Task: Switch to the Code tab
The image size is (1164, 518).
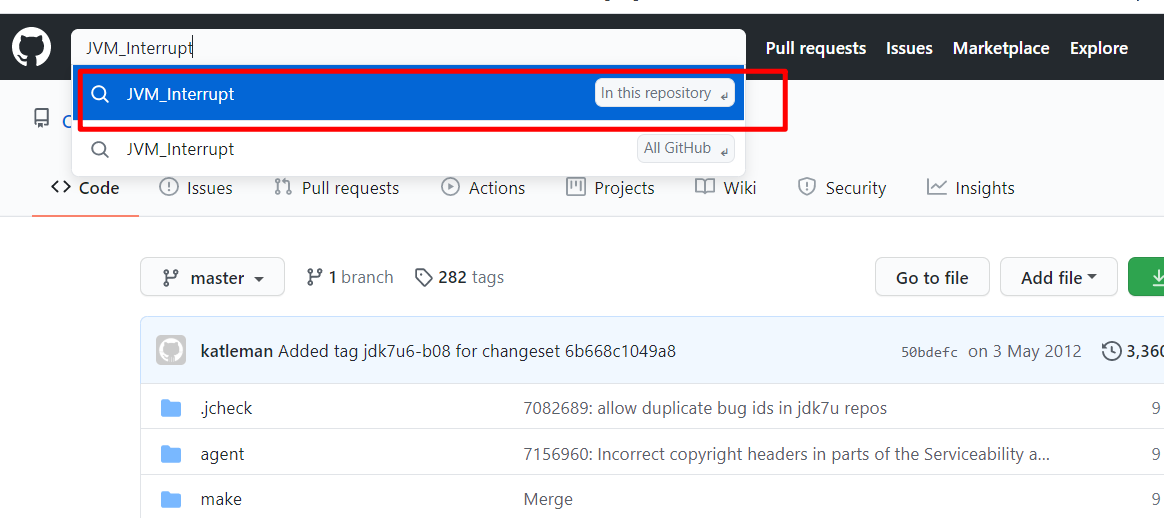Action: 85,188
